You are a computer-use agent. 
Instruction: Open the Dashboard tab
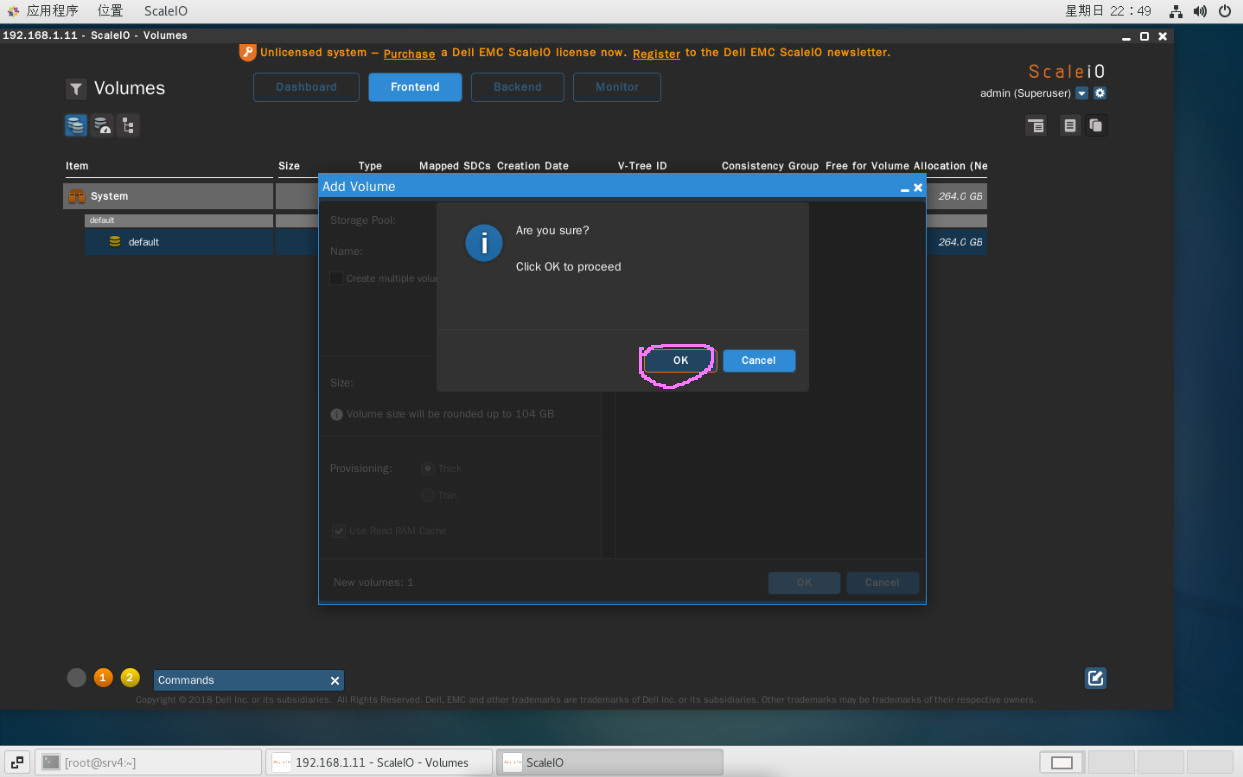coord(306,87)
